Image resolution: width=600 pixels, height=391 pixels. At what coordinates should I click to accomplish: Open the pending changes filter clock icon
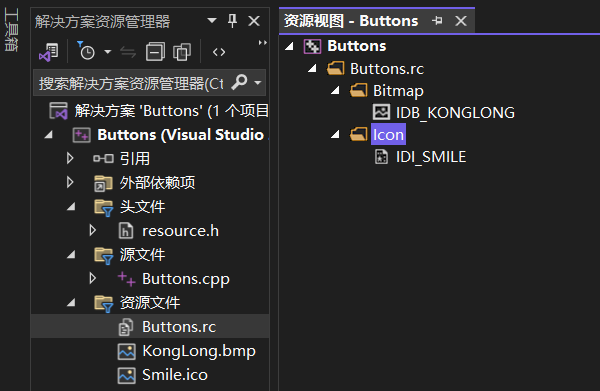point(86,51)
